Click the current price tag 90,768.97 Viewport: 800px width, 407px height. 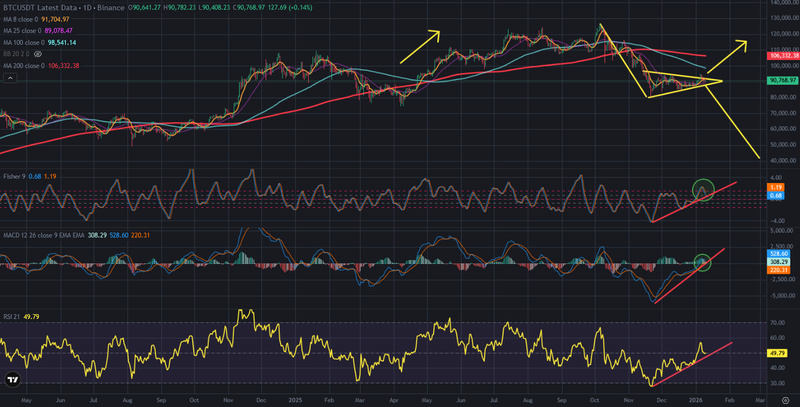tap(782, 80)
